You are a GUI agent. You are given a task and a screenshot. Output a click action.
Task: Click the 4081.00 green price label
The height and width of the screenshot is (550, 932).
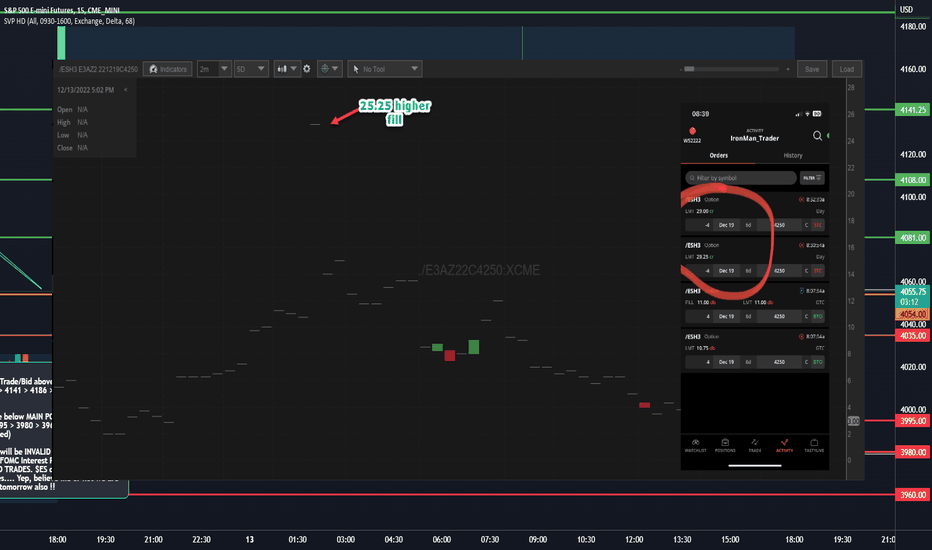912,238
